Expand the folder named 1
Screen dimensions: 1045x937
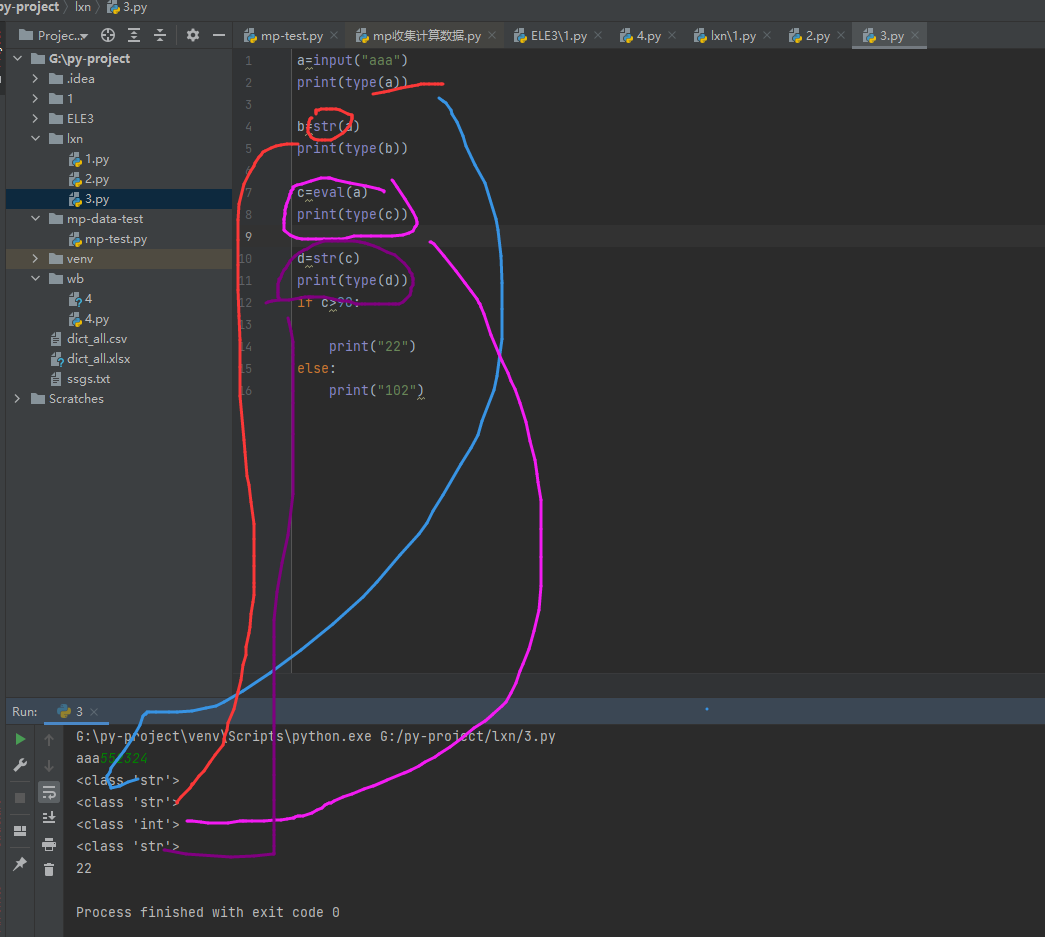[x=35, y=99]
